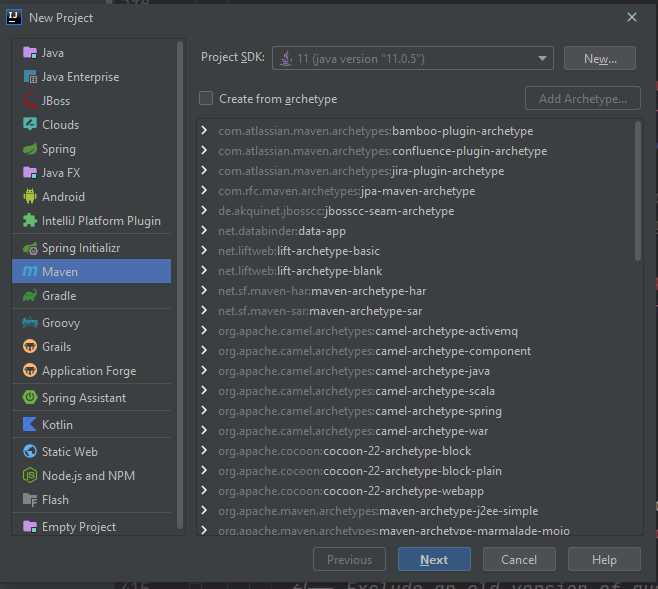The image size is (658, 589).
Task: Click the Previous button
Action: point(349,559)
